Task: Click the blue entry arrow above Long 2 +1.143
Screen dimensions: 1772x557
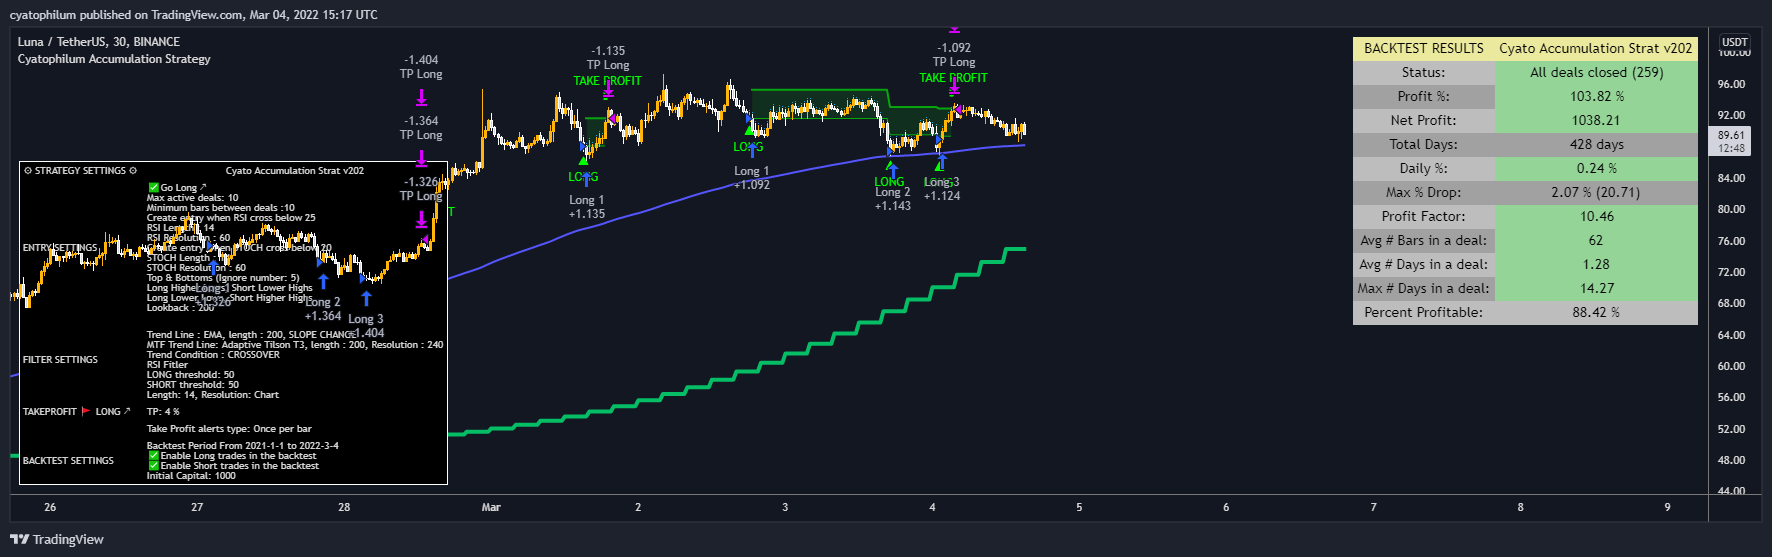Action: pyautogui.click(x=892, y=169)
